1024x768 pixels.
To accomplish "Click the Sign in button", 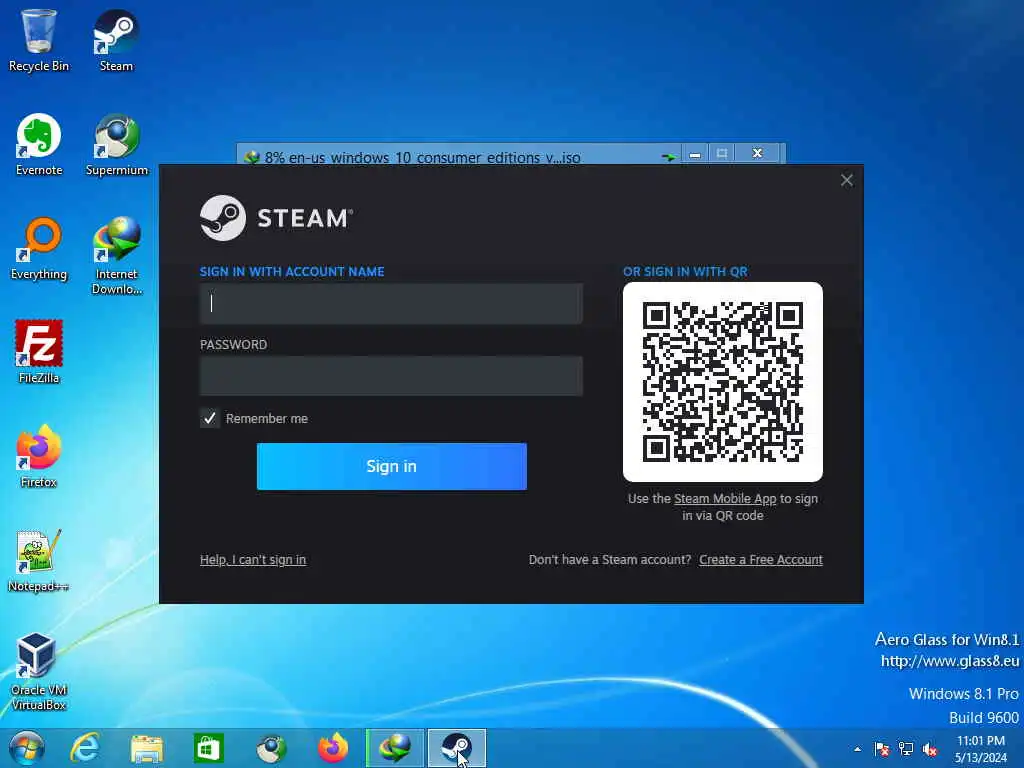I will pos(392,466).
